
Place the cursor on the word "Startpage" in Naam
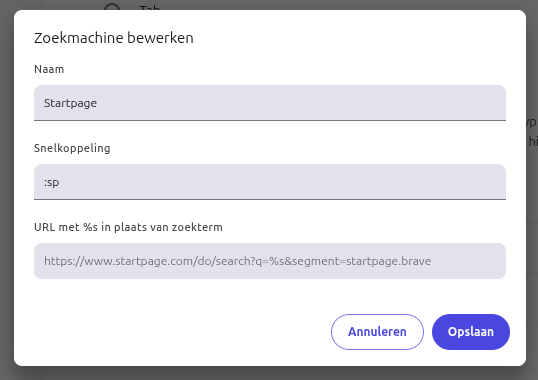click(70, 103)
